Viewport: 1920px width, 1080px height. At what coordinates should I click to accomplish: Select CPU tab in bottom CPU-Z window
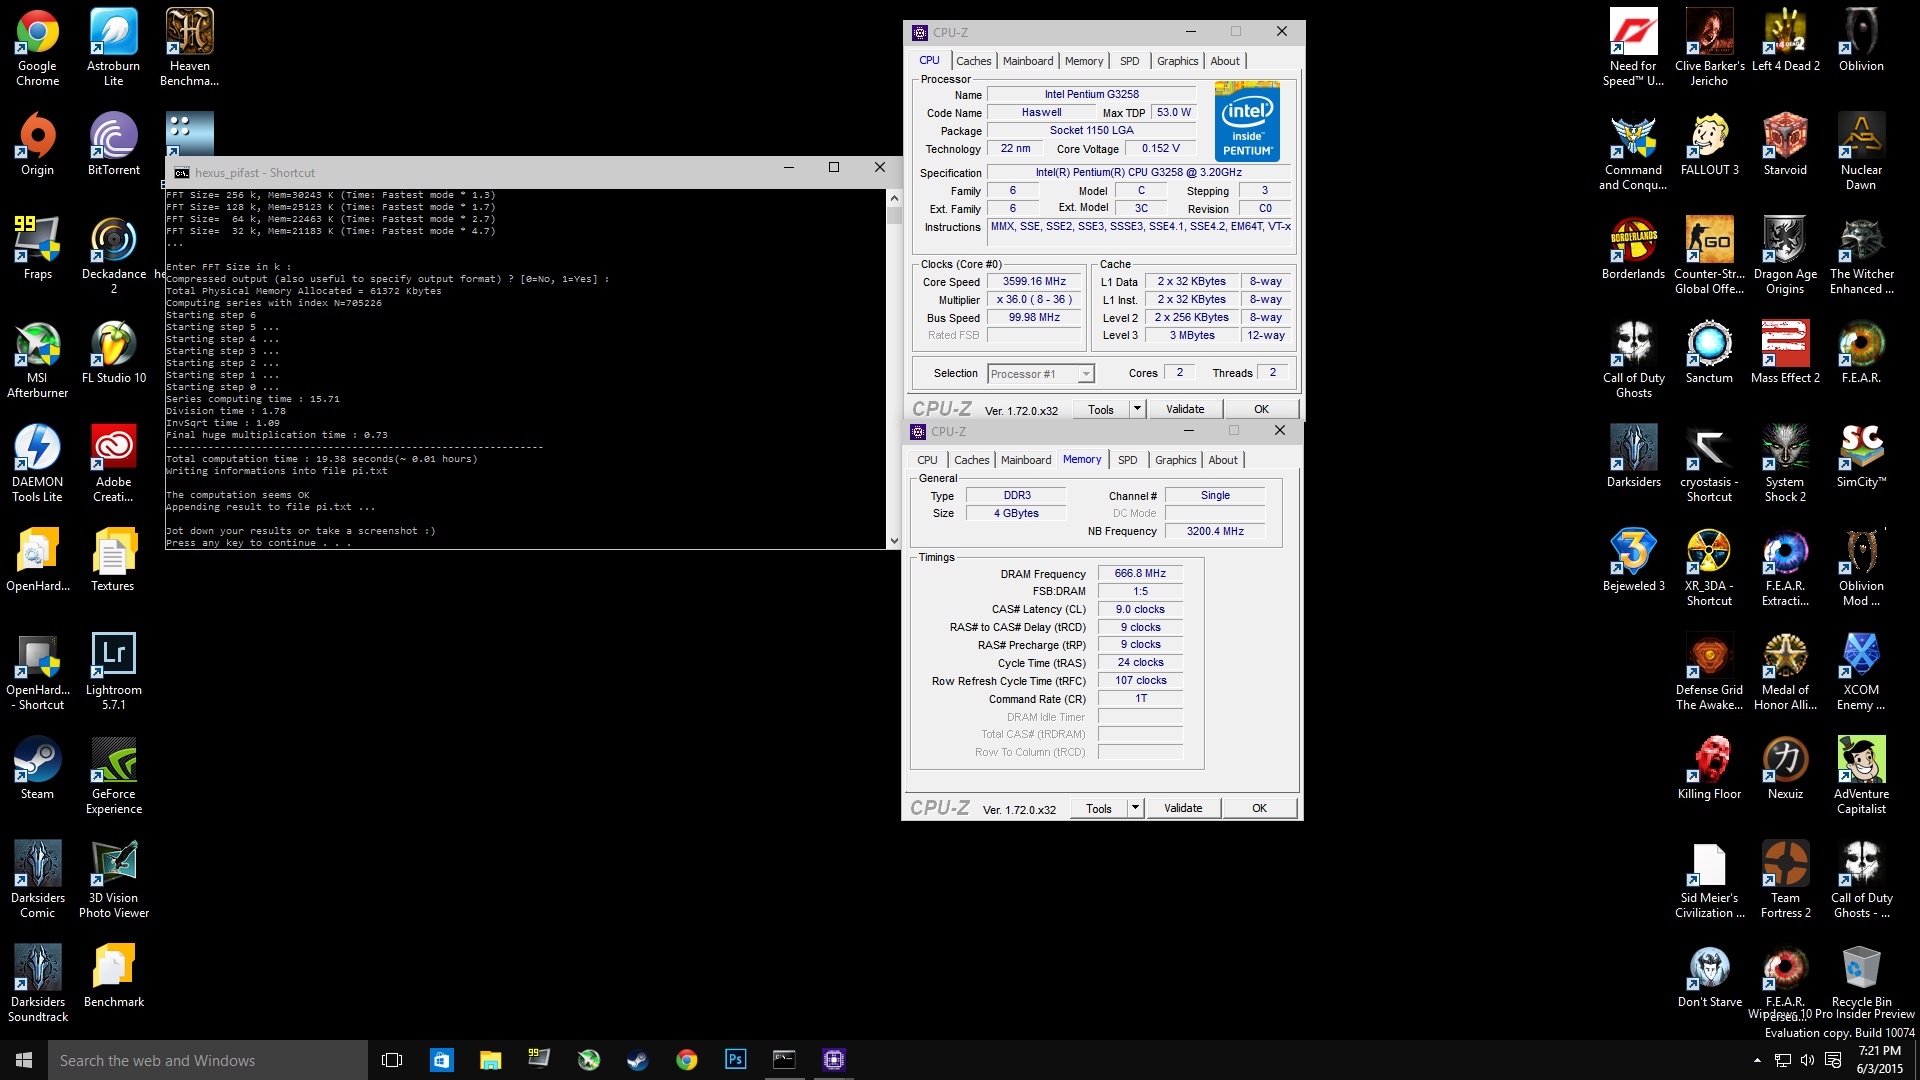[x=927, y=460]
